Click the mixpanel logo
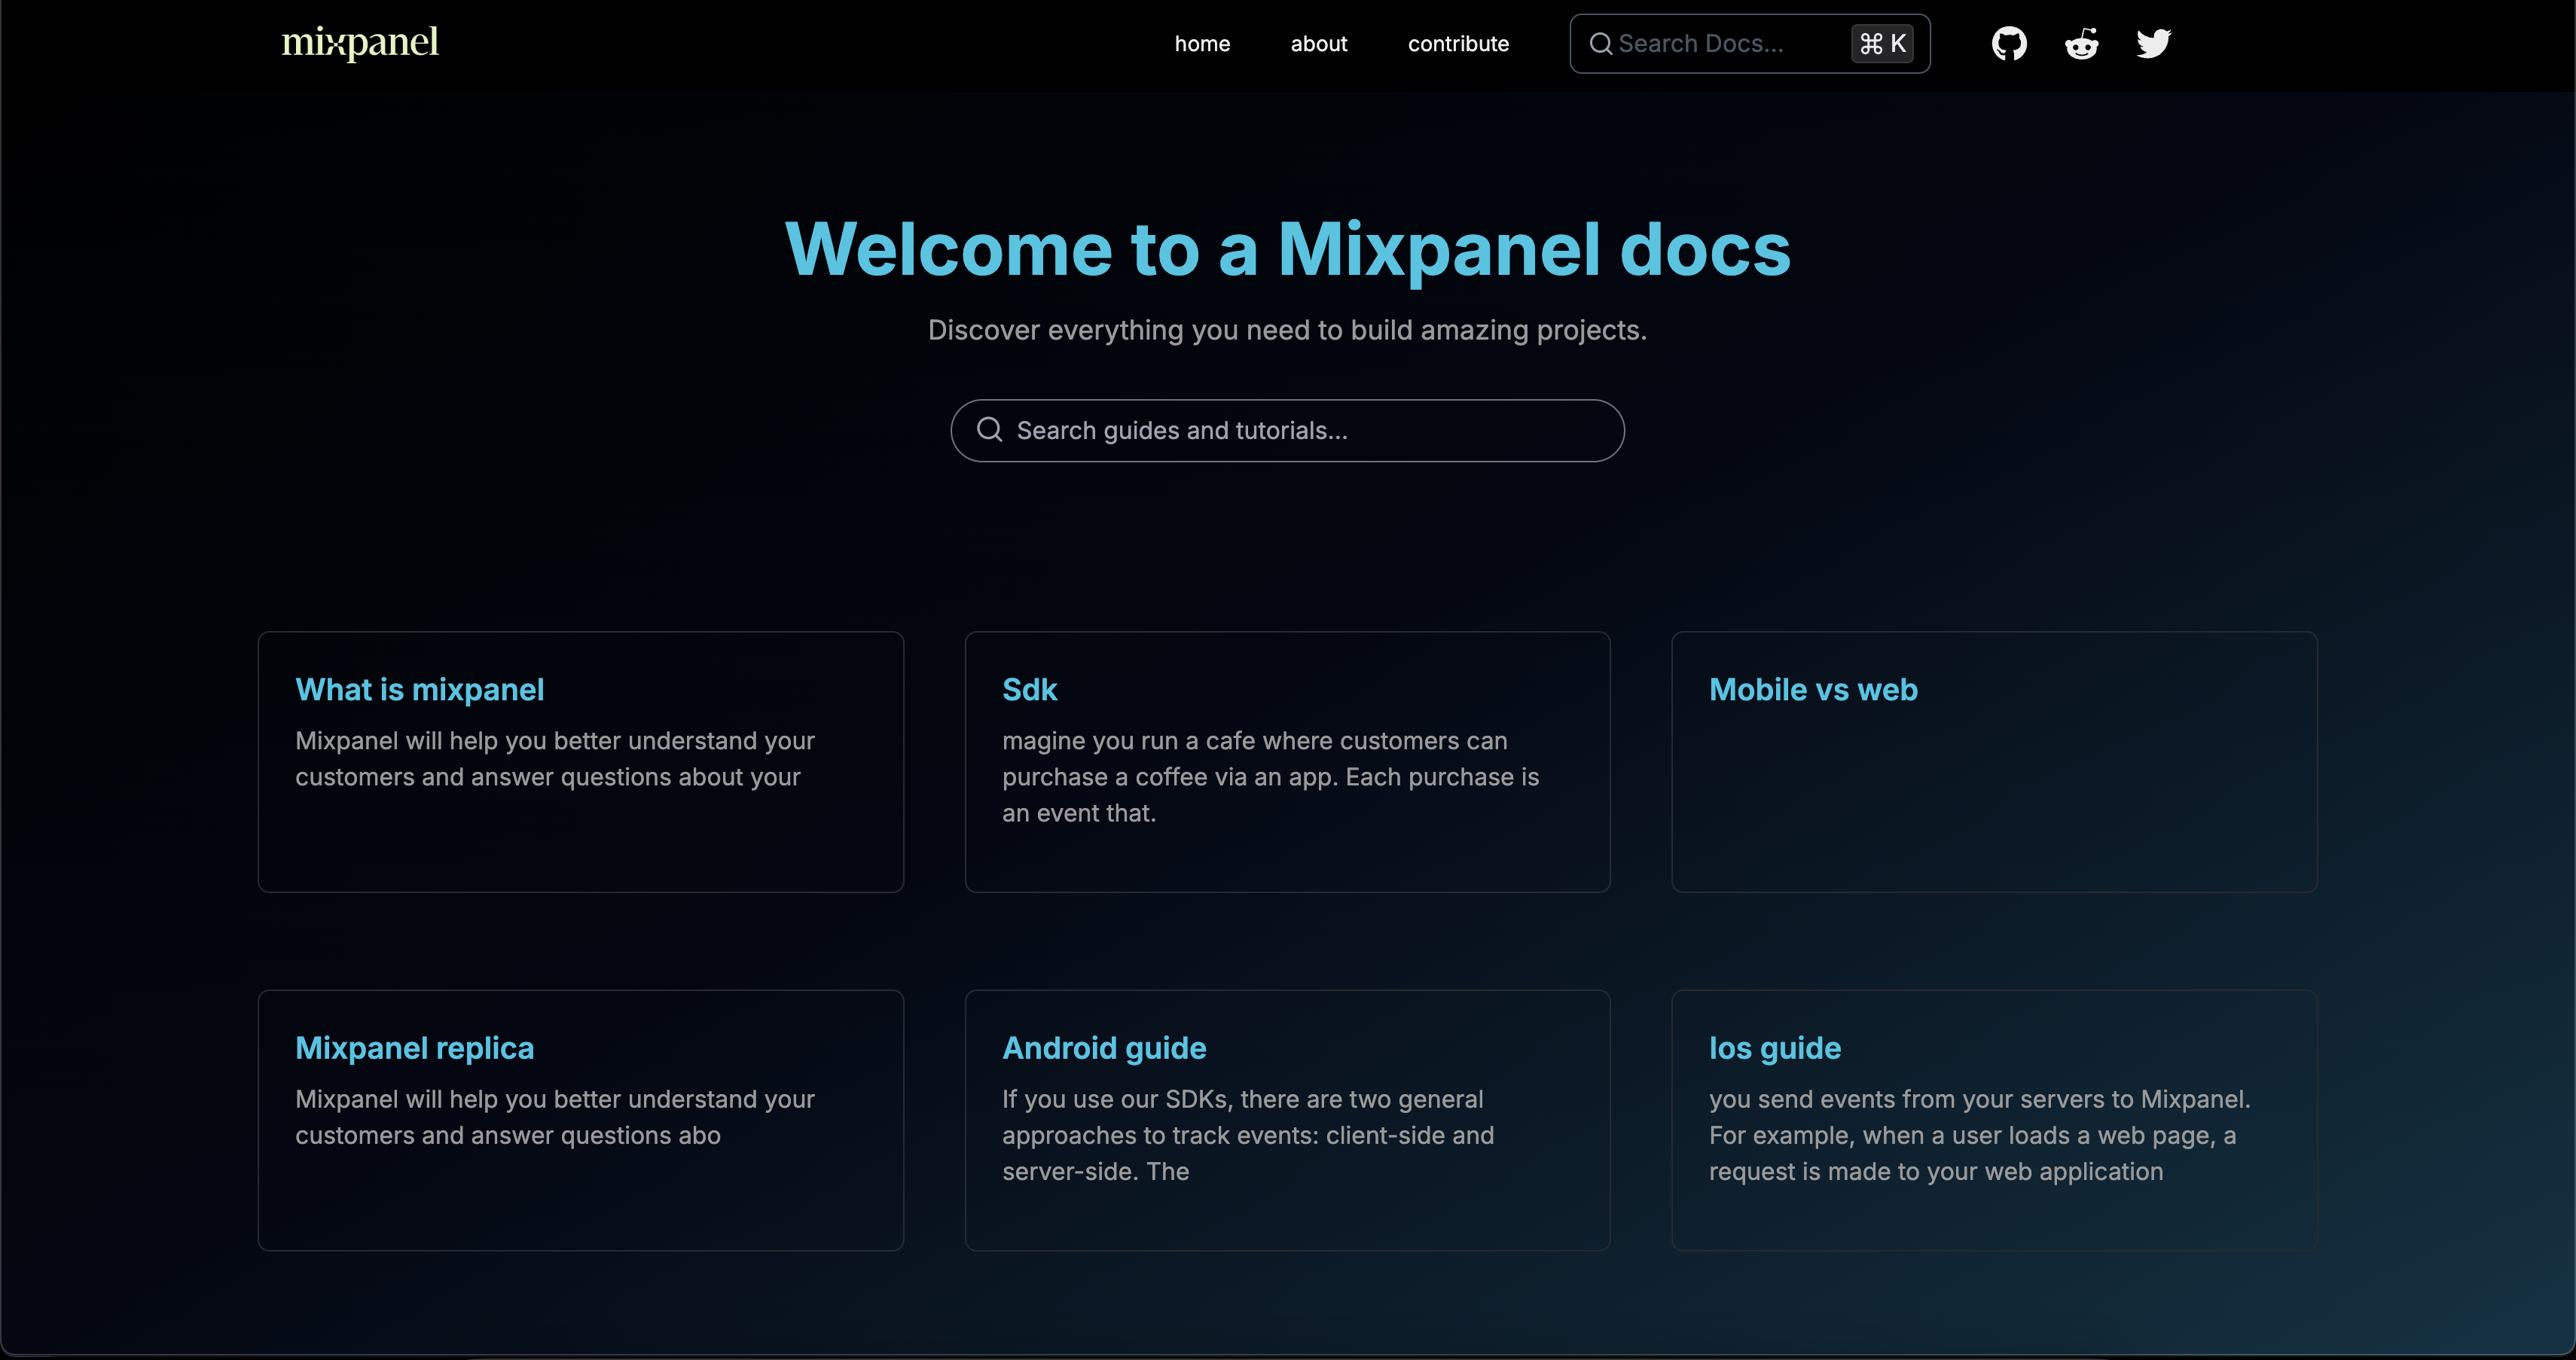 click(360, 42)
